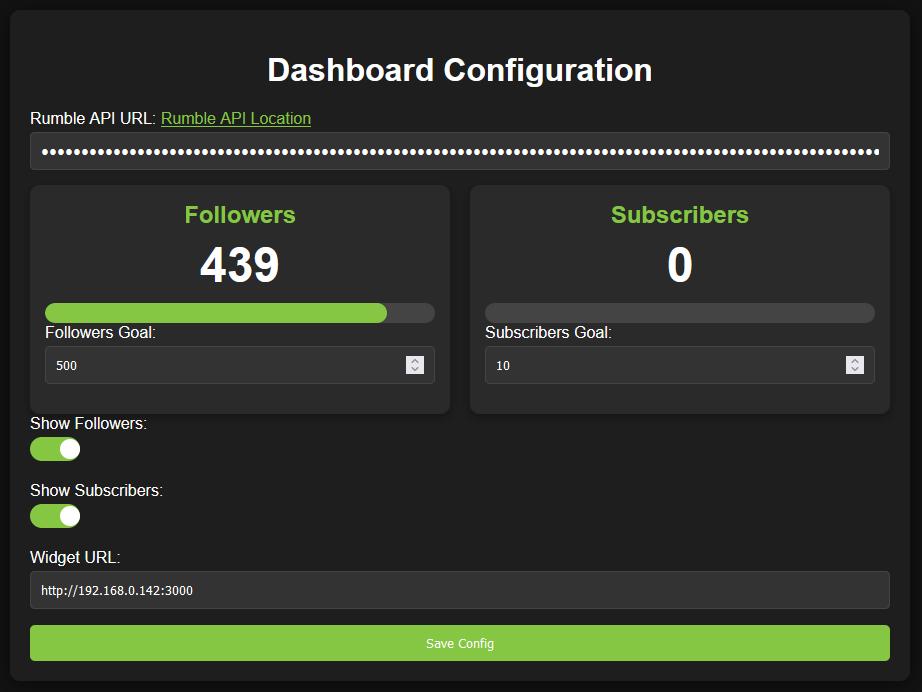Click the Rumble API URL label text
Screen dimensions: 922x692
[x=93, y=118]
